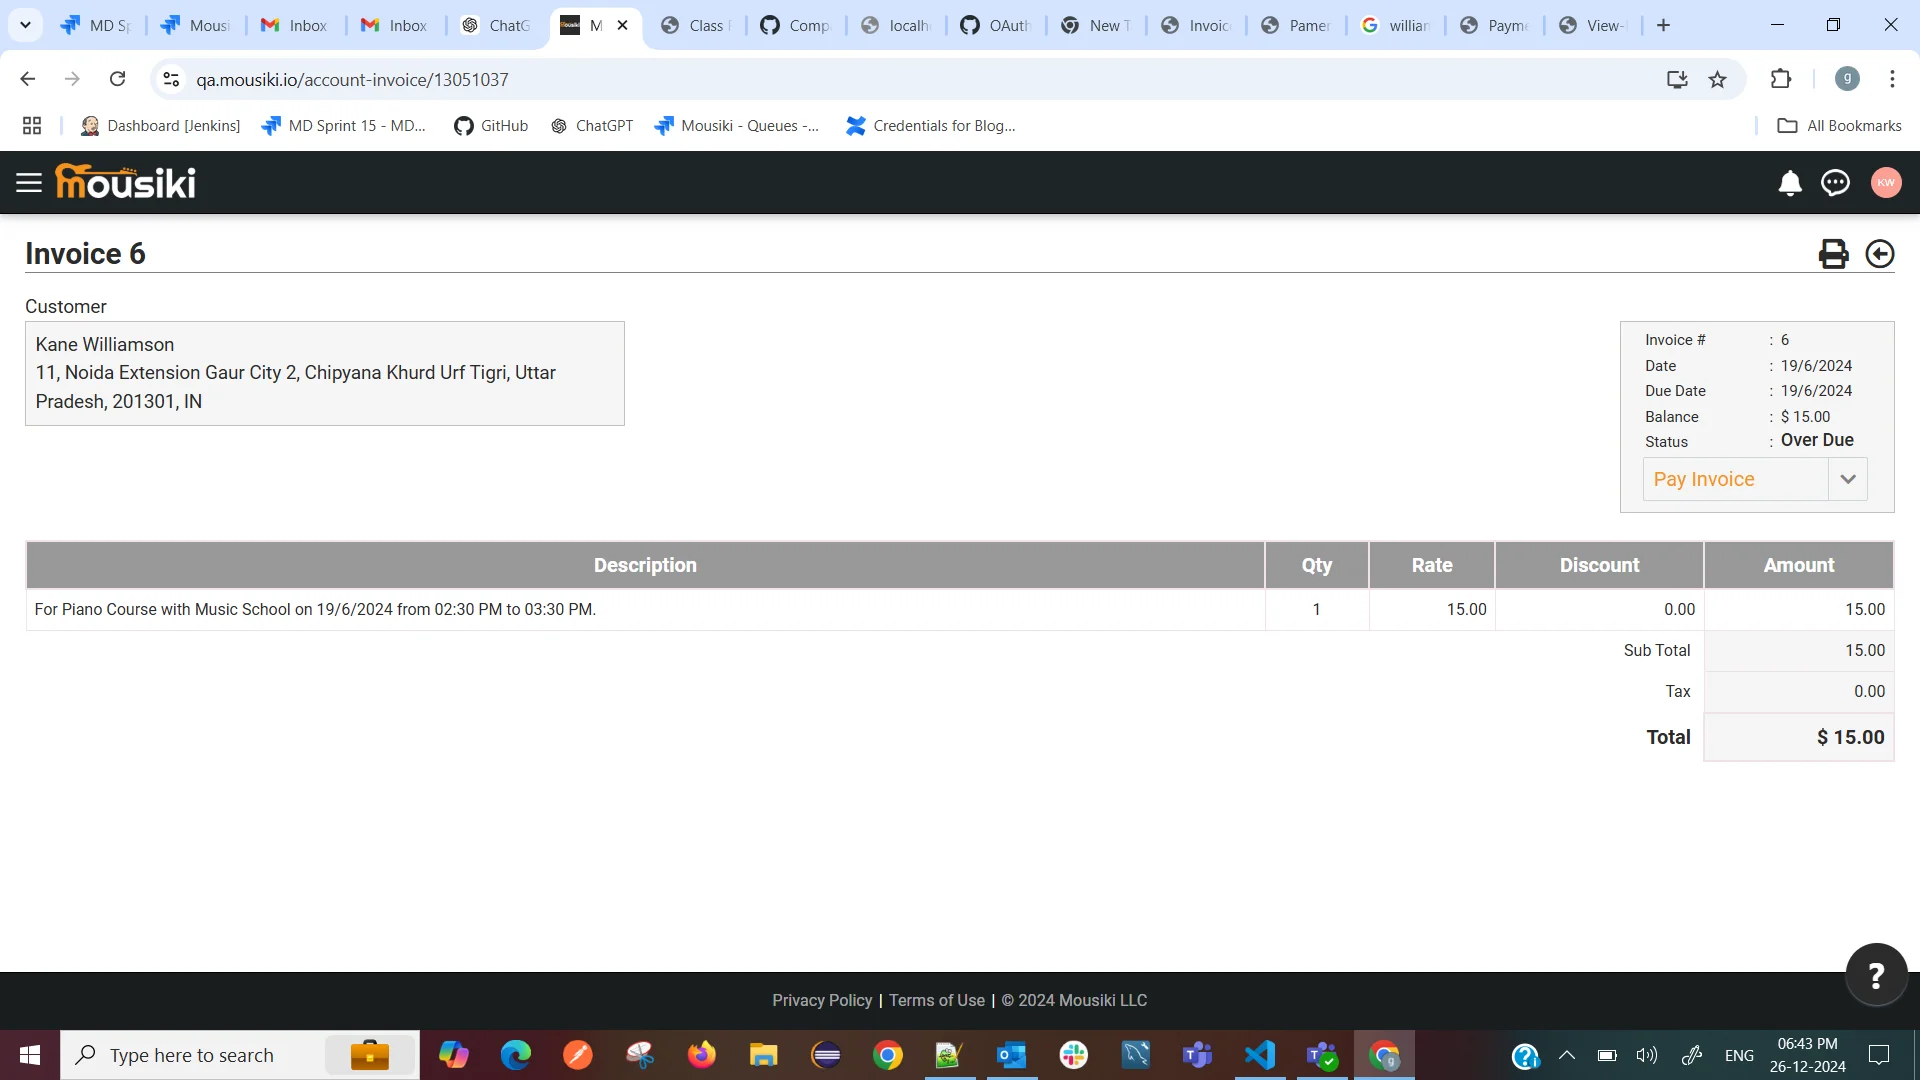Open the Terms of Use link
Viewport: 1920px width, 1080px height.
point(936,1000)
